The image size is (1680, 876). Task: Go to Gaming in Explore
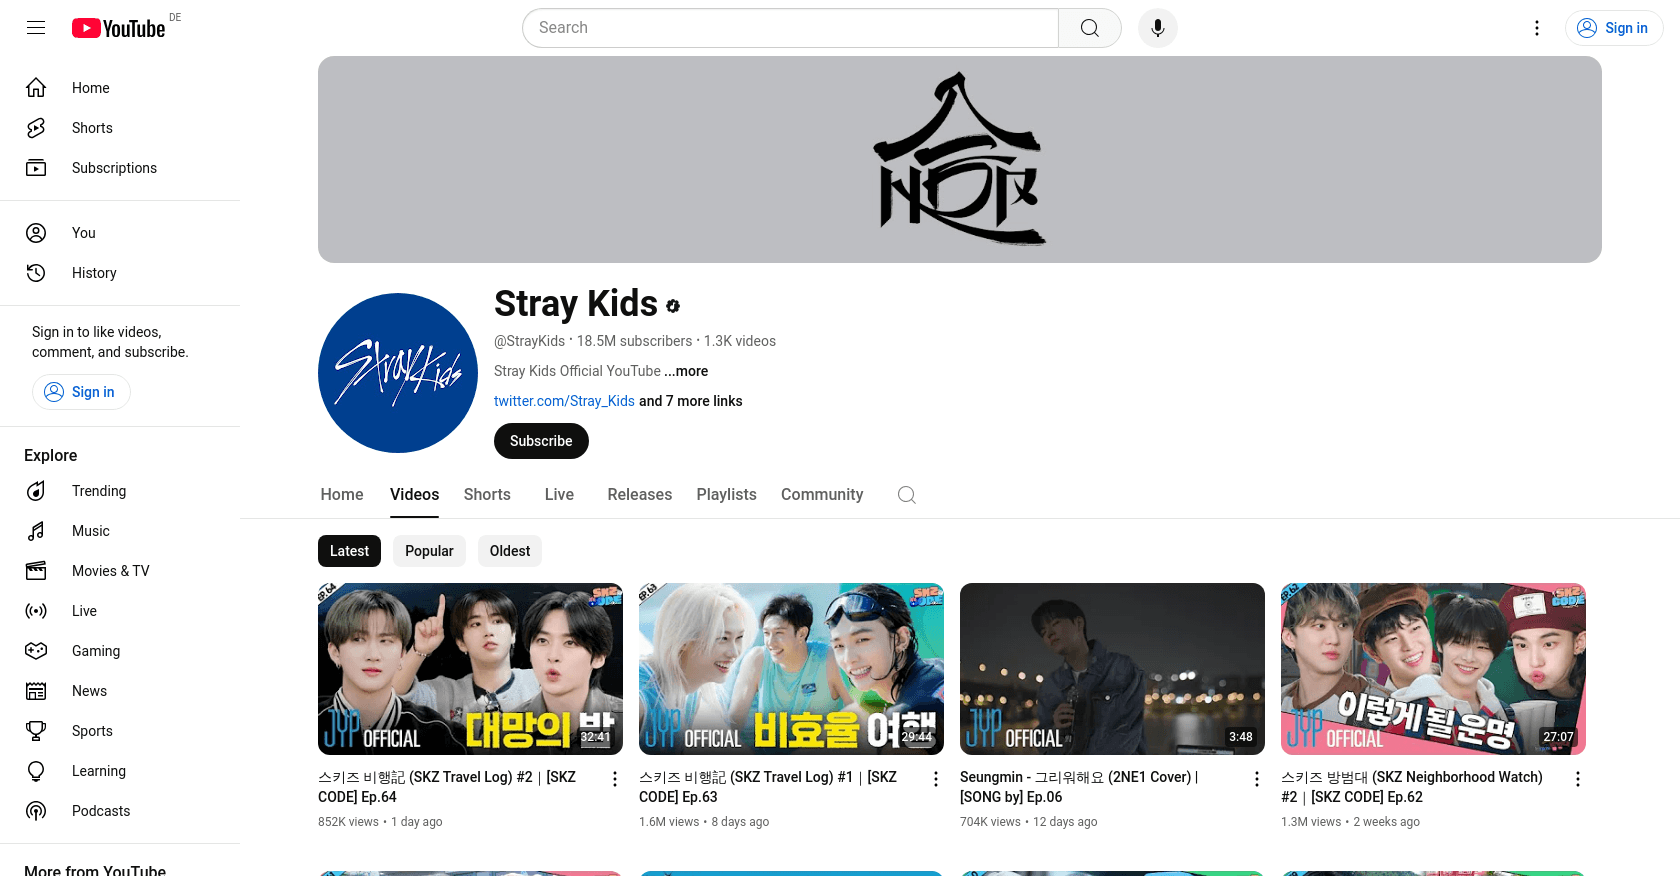pyautogui.click(x=95, y=651)
